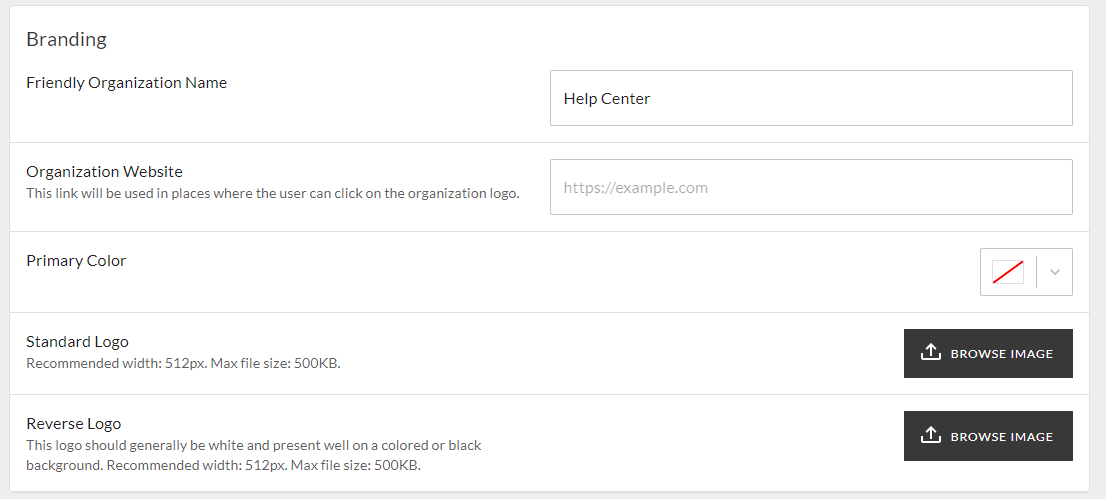
Task: Click the Branding section heading
Action: coord(66,40)
